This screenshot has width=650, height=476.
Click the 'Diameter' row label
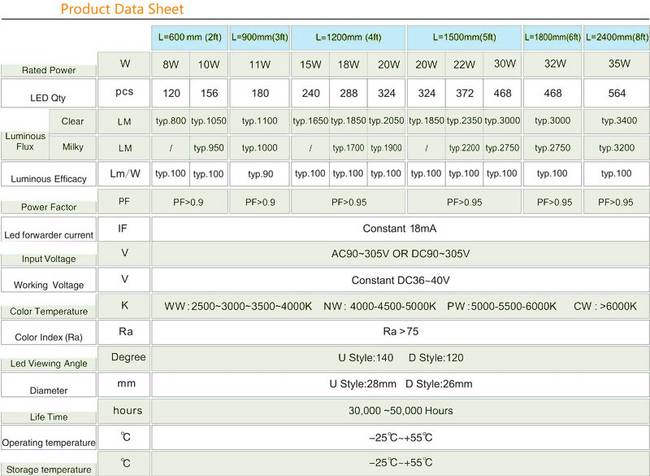point(49,390)
